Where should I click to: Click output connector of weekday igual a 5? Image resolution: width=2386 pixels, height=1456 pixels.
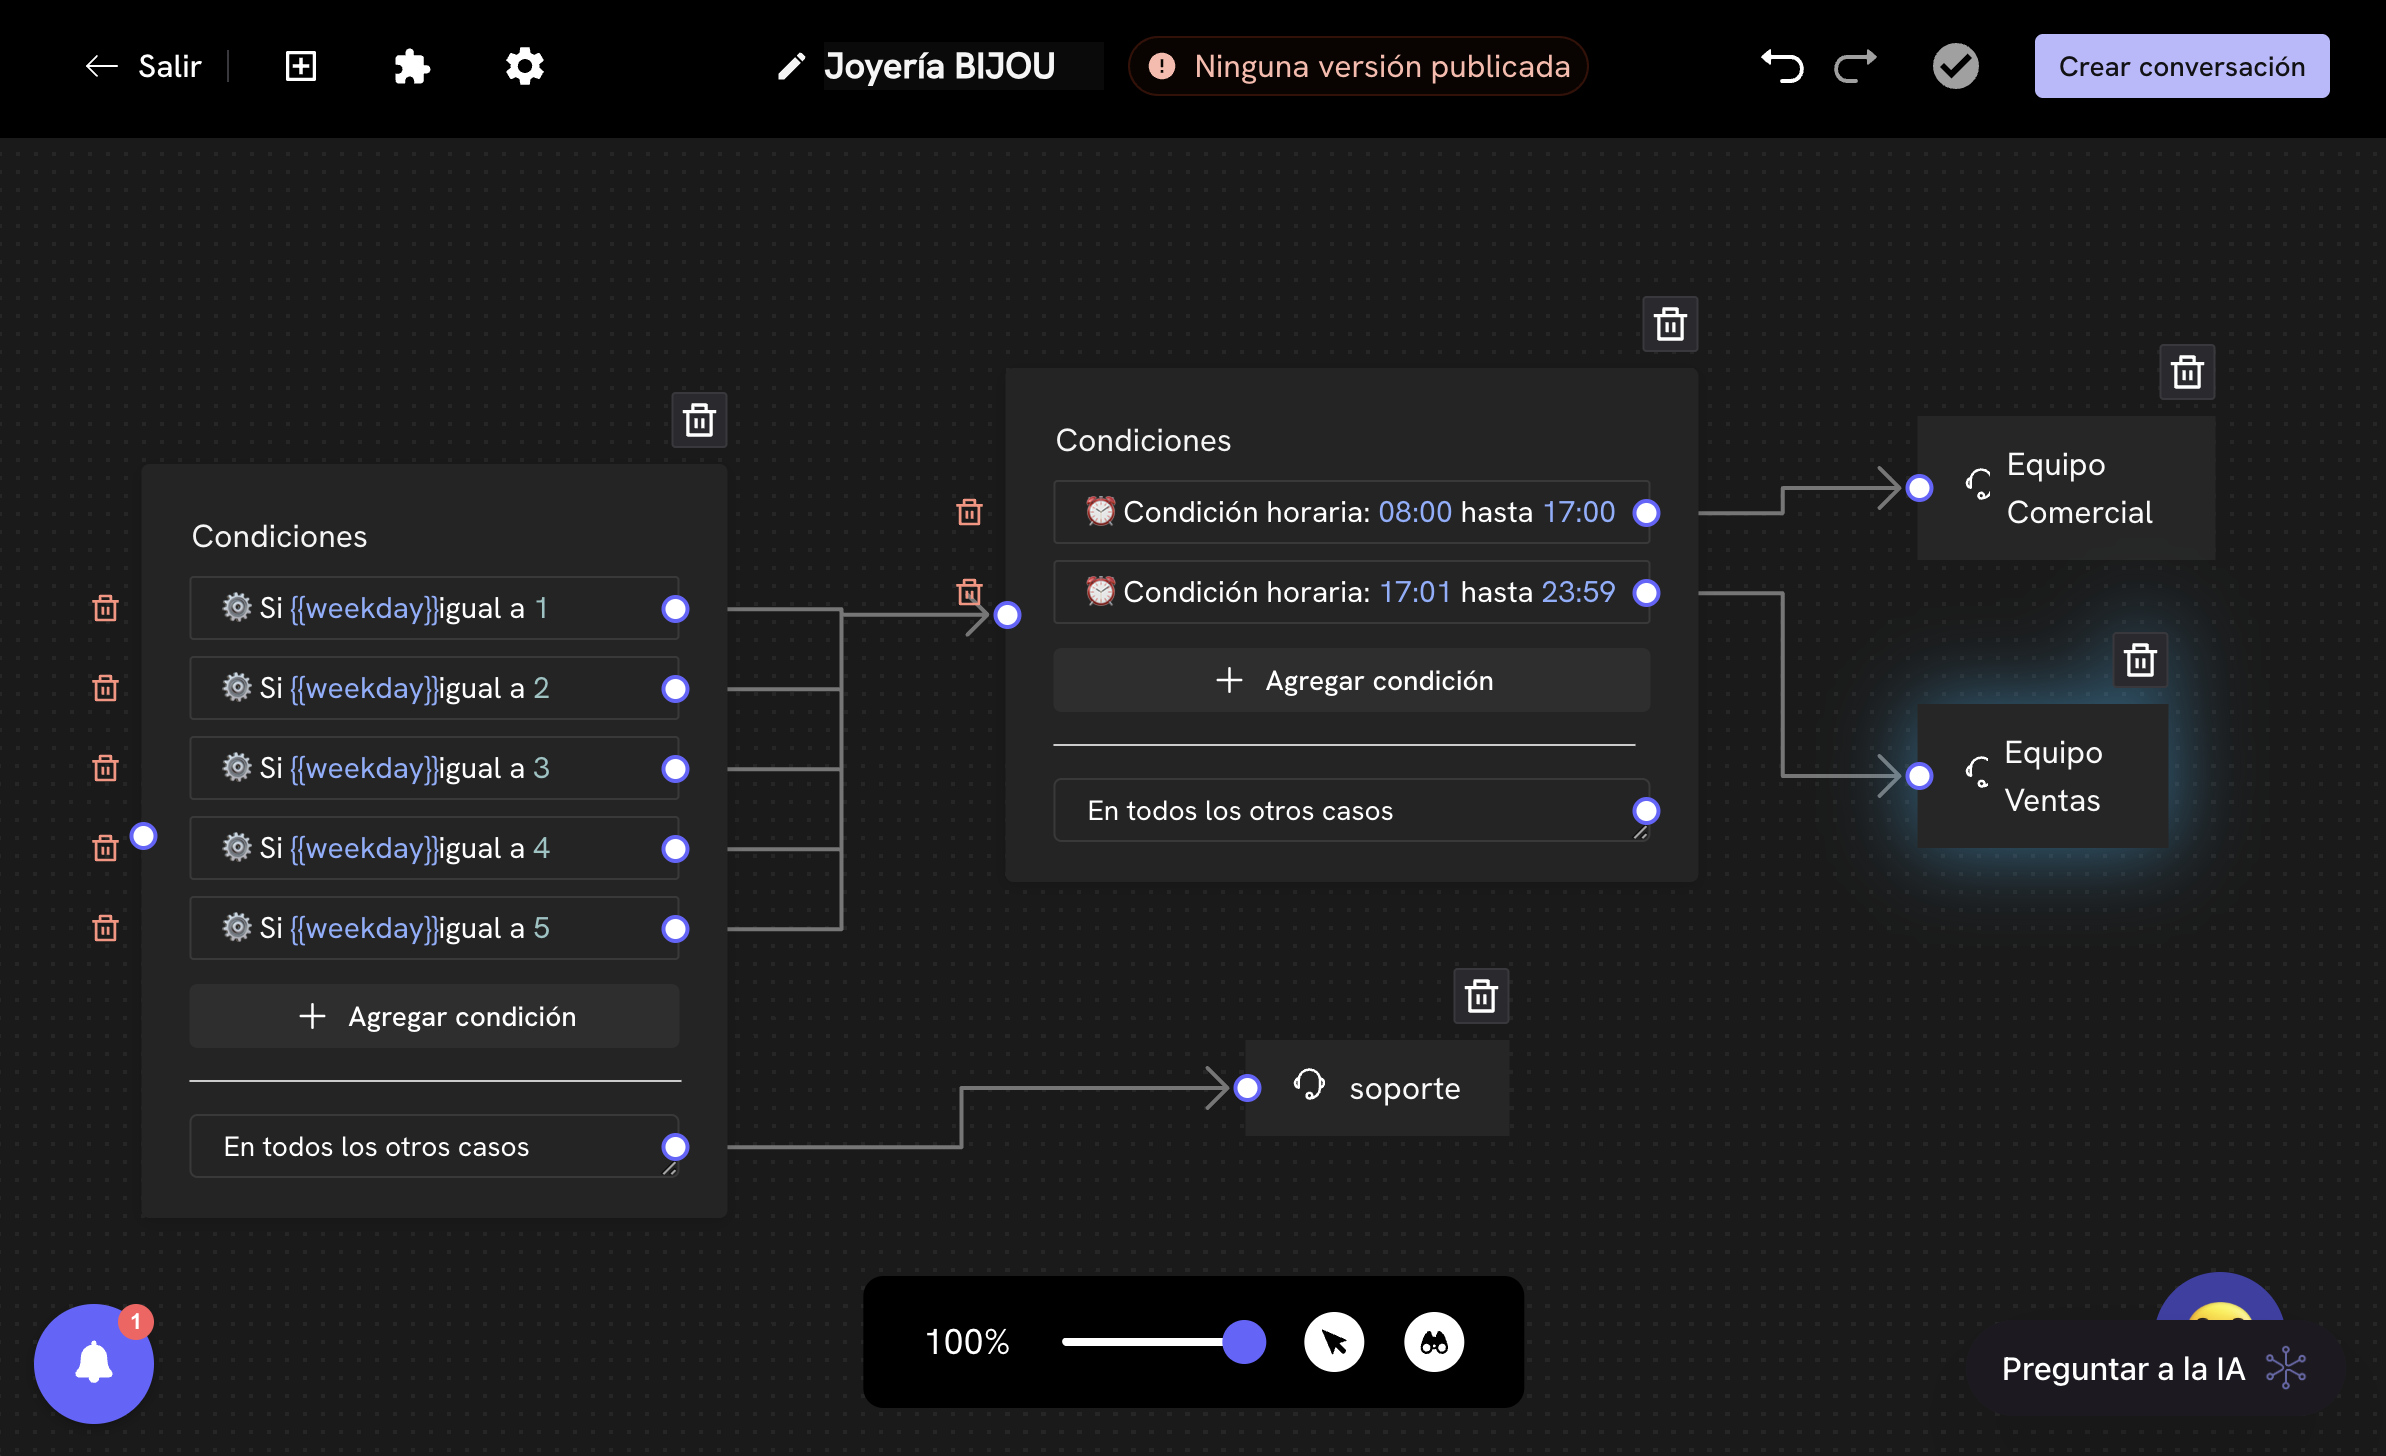coord(676,928)
